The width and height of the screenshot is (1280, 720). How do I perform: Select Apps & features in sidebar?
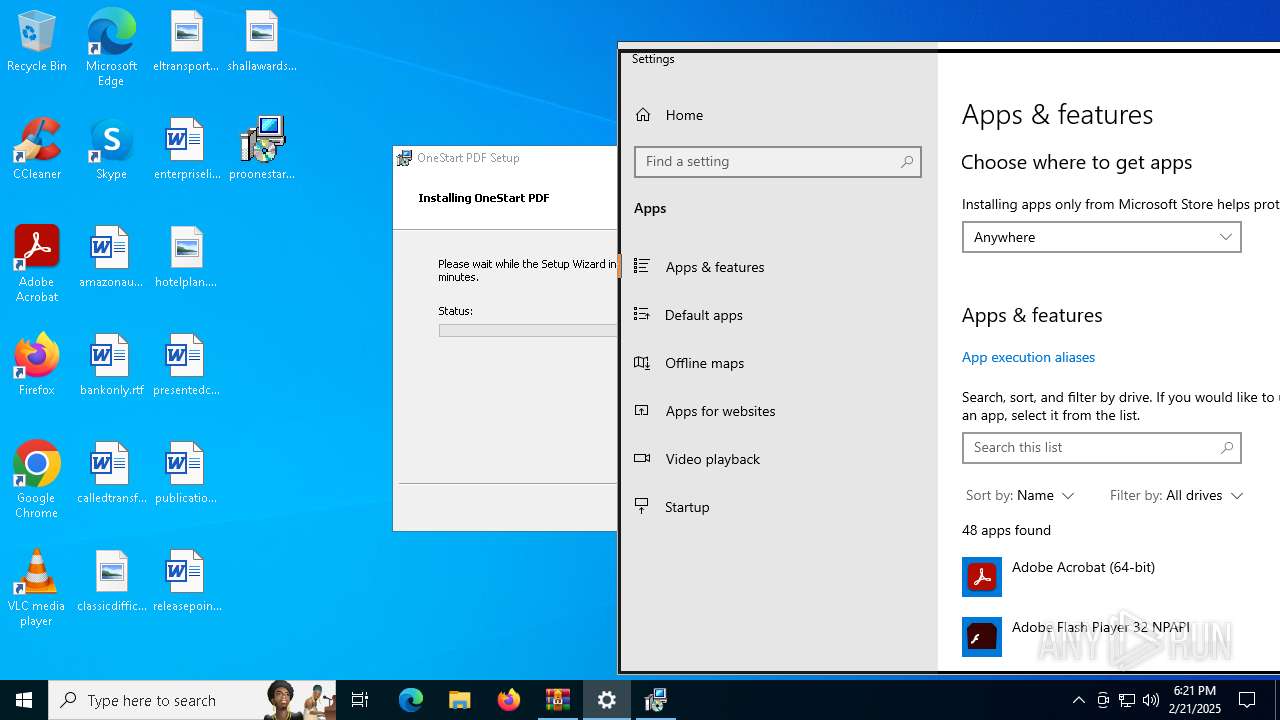coord(779,267)
